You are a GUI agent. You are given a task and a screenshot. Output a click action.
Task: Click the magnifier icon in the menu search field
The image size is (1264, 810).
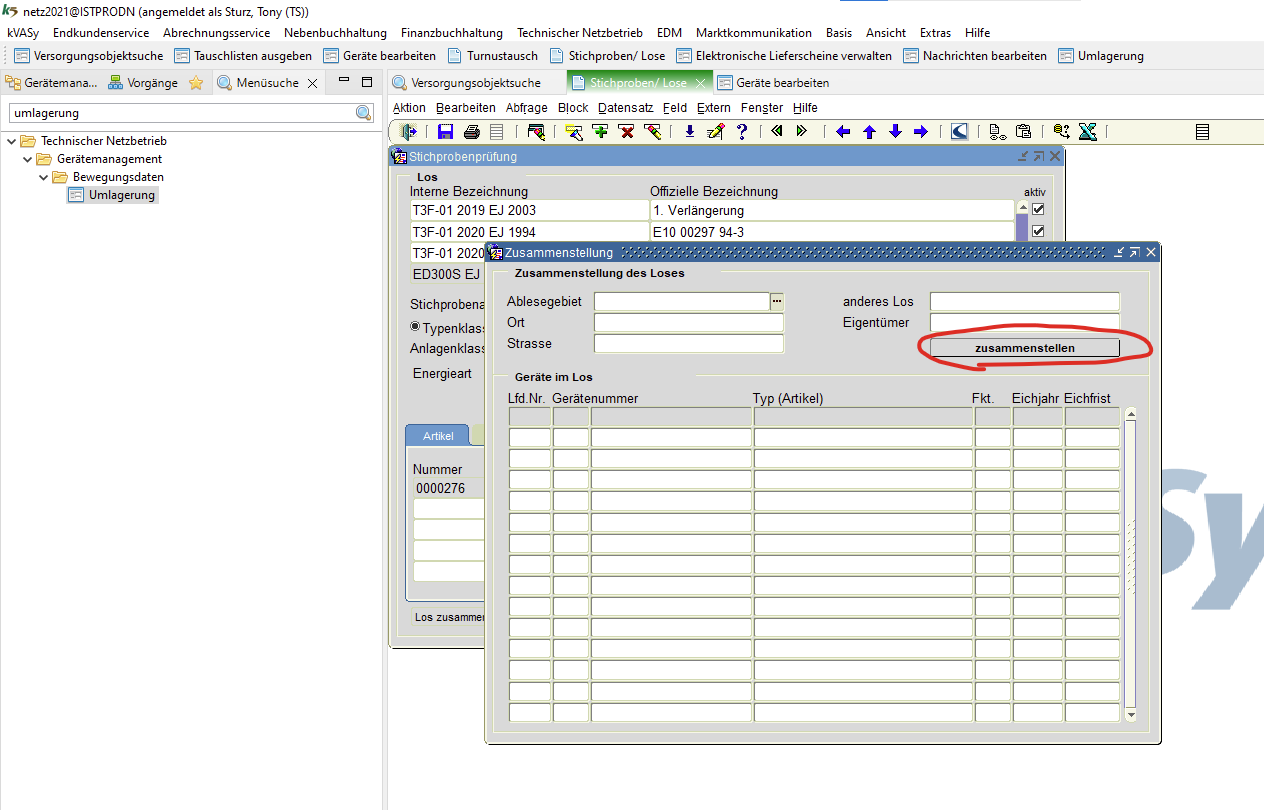(364, 113)
